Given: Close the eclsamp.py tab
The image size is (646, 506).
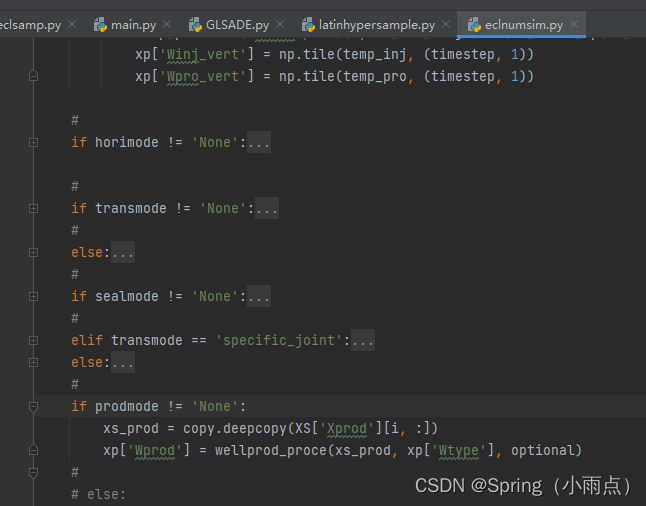Looking at the screenshot, I should [72, 24].
